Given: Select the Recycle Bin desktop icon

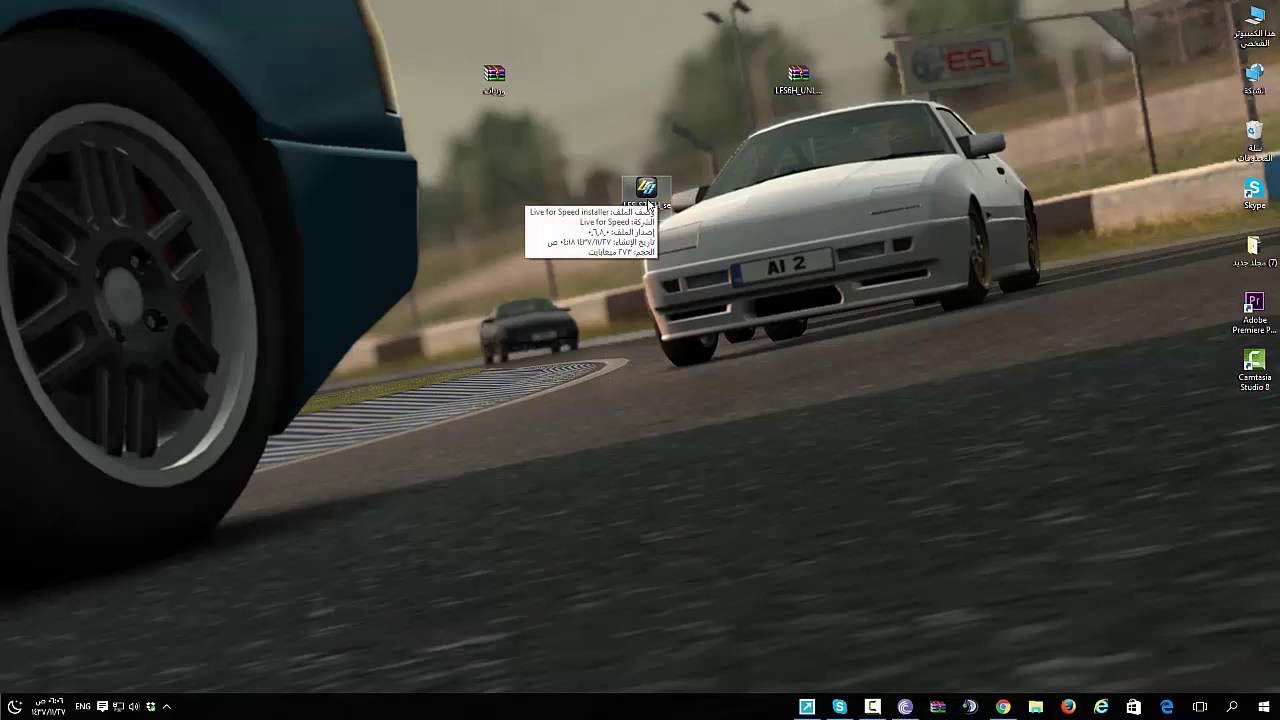Looking at the screenshot, I should pos(1254,140).
